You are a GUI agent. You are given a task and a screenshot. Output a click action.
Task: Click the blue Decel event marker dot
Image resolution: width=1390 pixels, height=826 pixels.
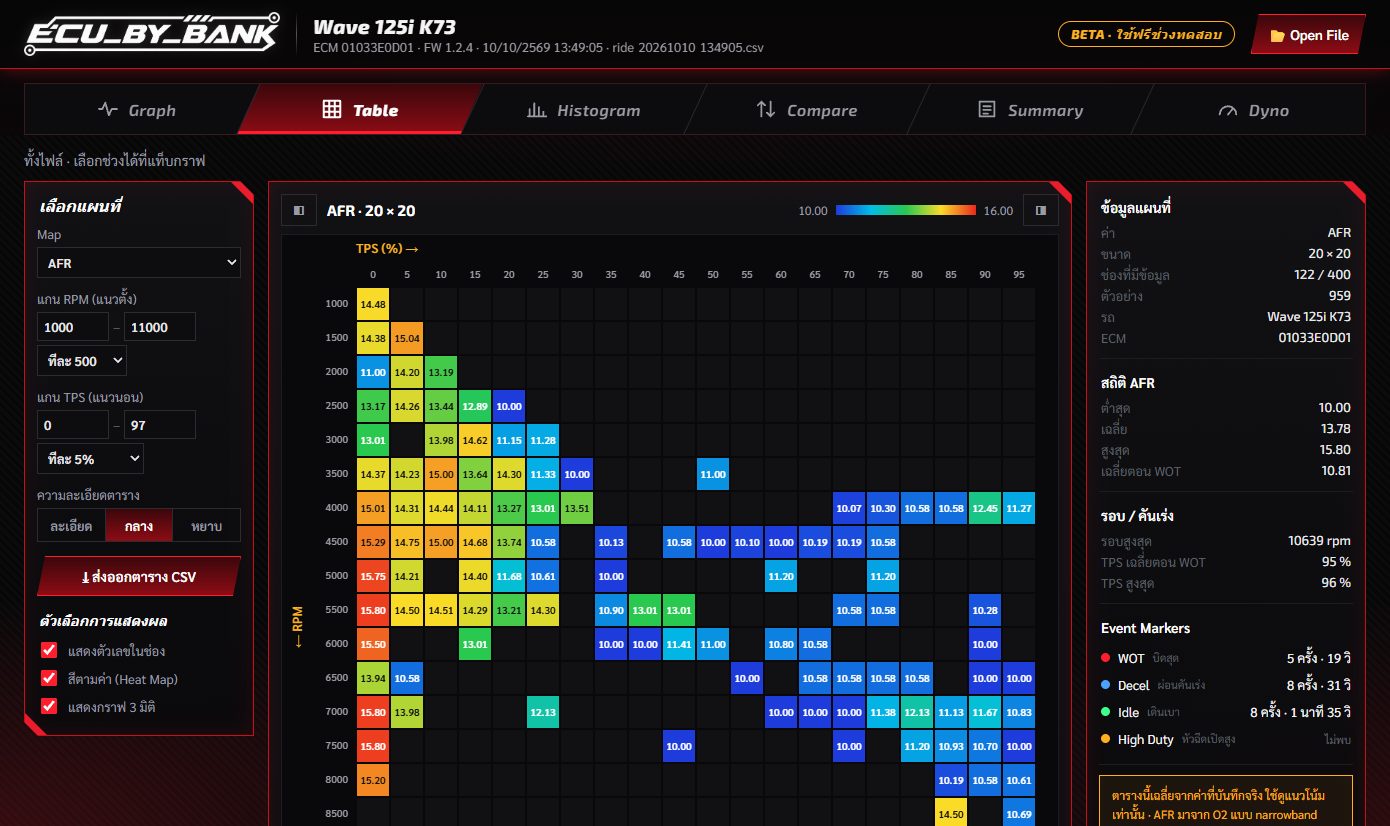1106,685
